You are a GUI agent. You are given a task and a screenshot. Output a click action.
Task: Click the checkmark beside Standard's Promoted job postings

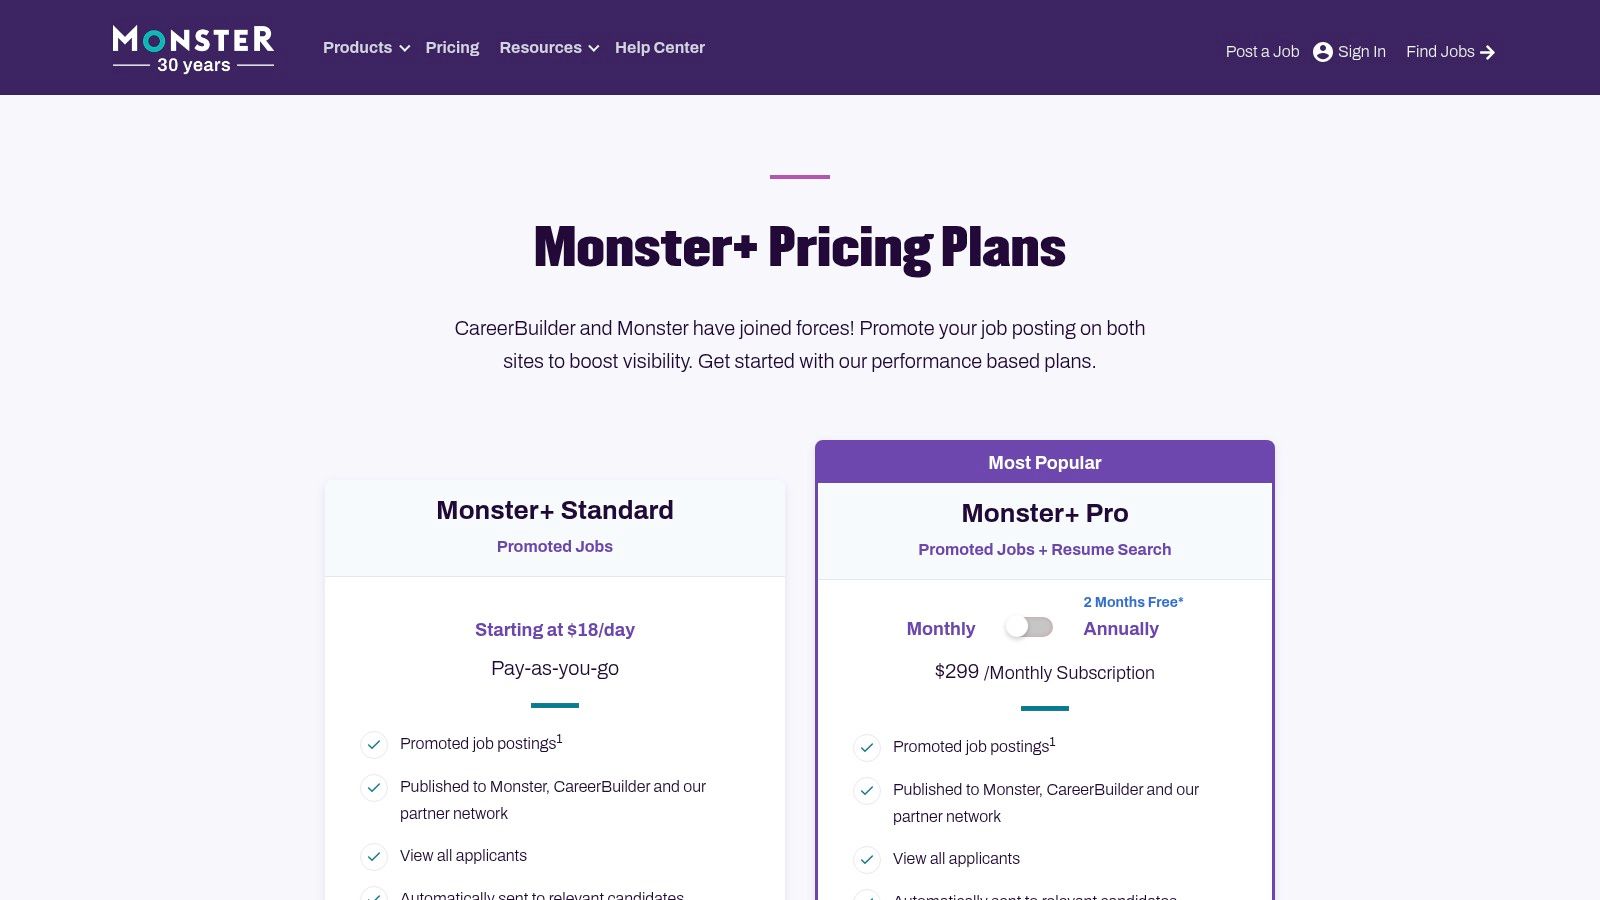click(373, 745)
